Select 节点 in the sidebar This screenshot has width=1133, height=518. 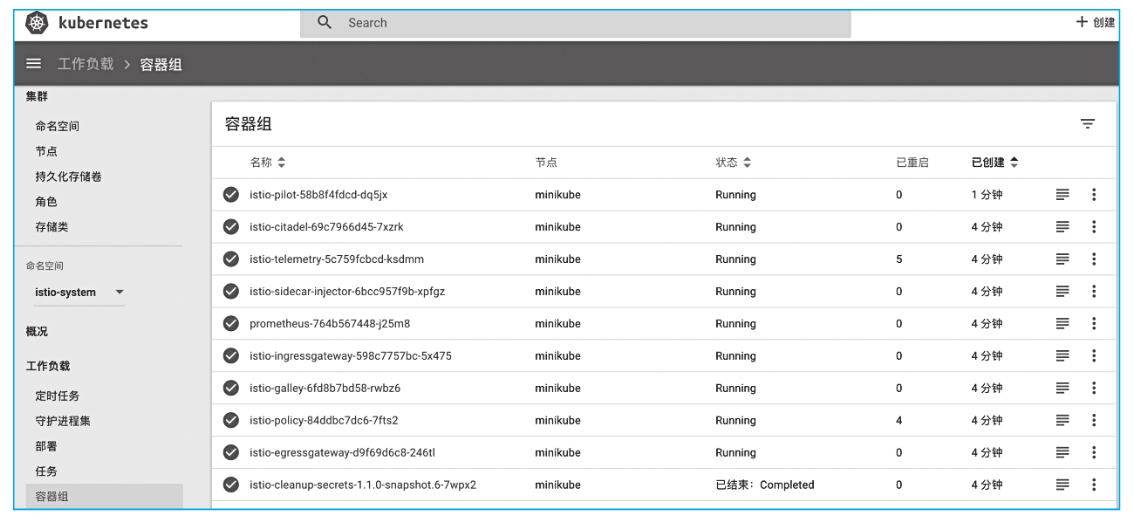pyautogui.click(x=45, y=151)
